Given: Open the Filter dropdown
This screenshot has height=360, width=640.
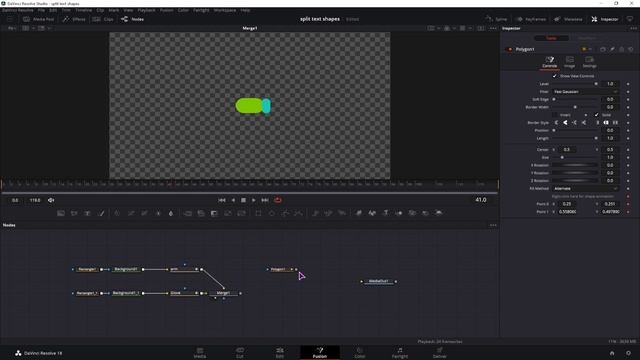Looking at the screenshot, I should [x=586, y=91].
